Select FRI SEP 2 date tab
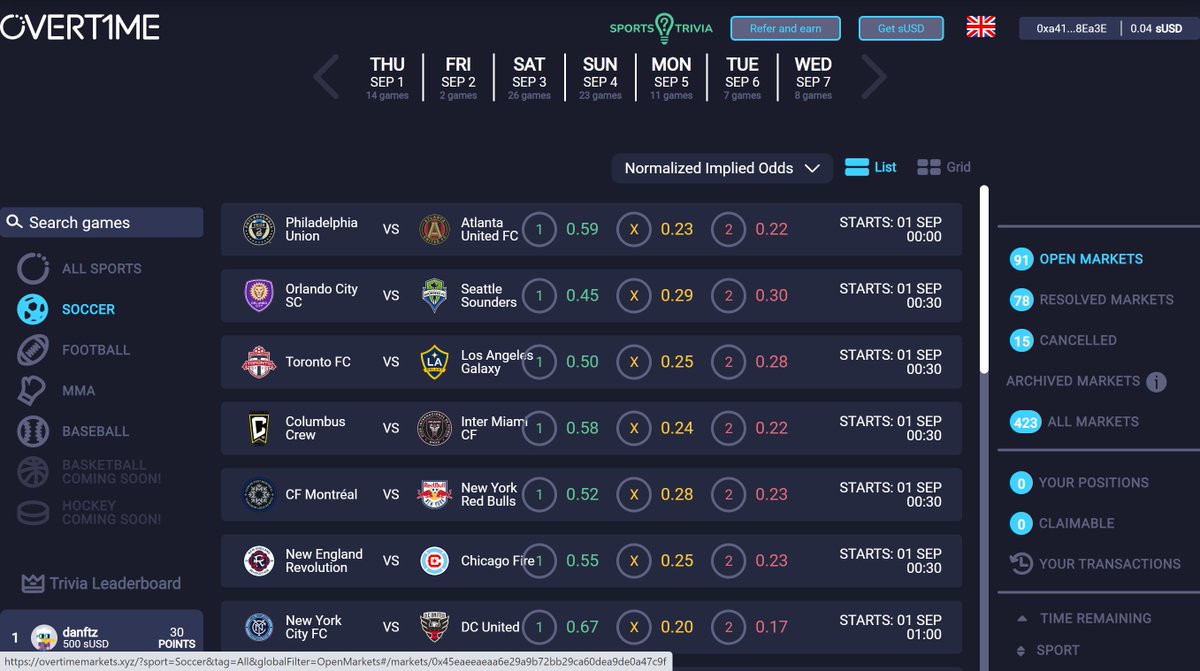This screenshot has height=671, width=1200. (458, 77)
